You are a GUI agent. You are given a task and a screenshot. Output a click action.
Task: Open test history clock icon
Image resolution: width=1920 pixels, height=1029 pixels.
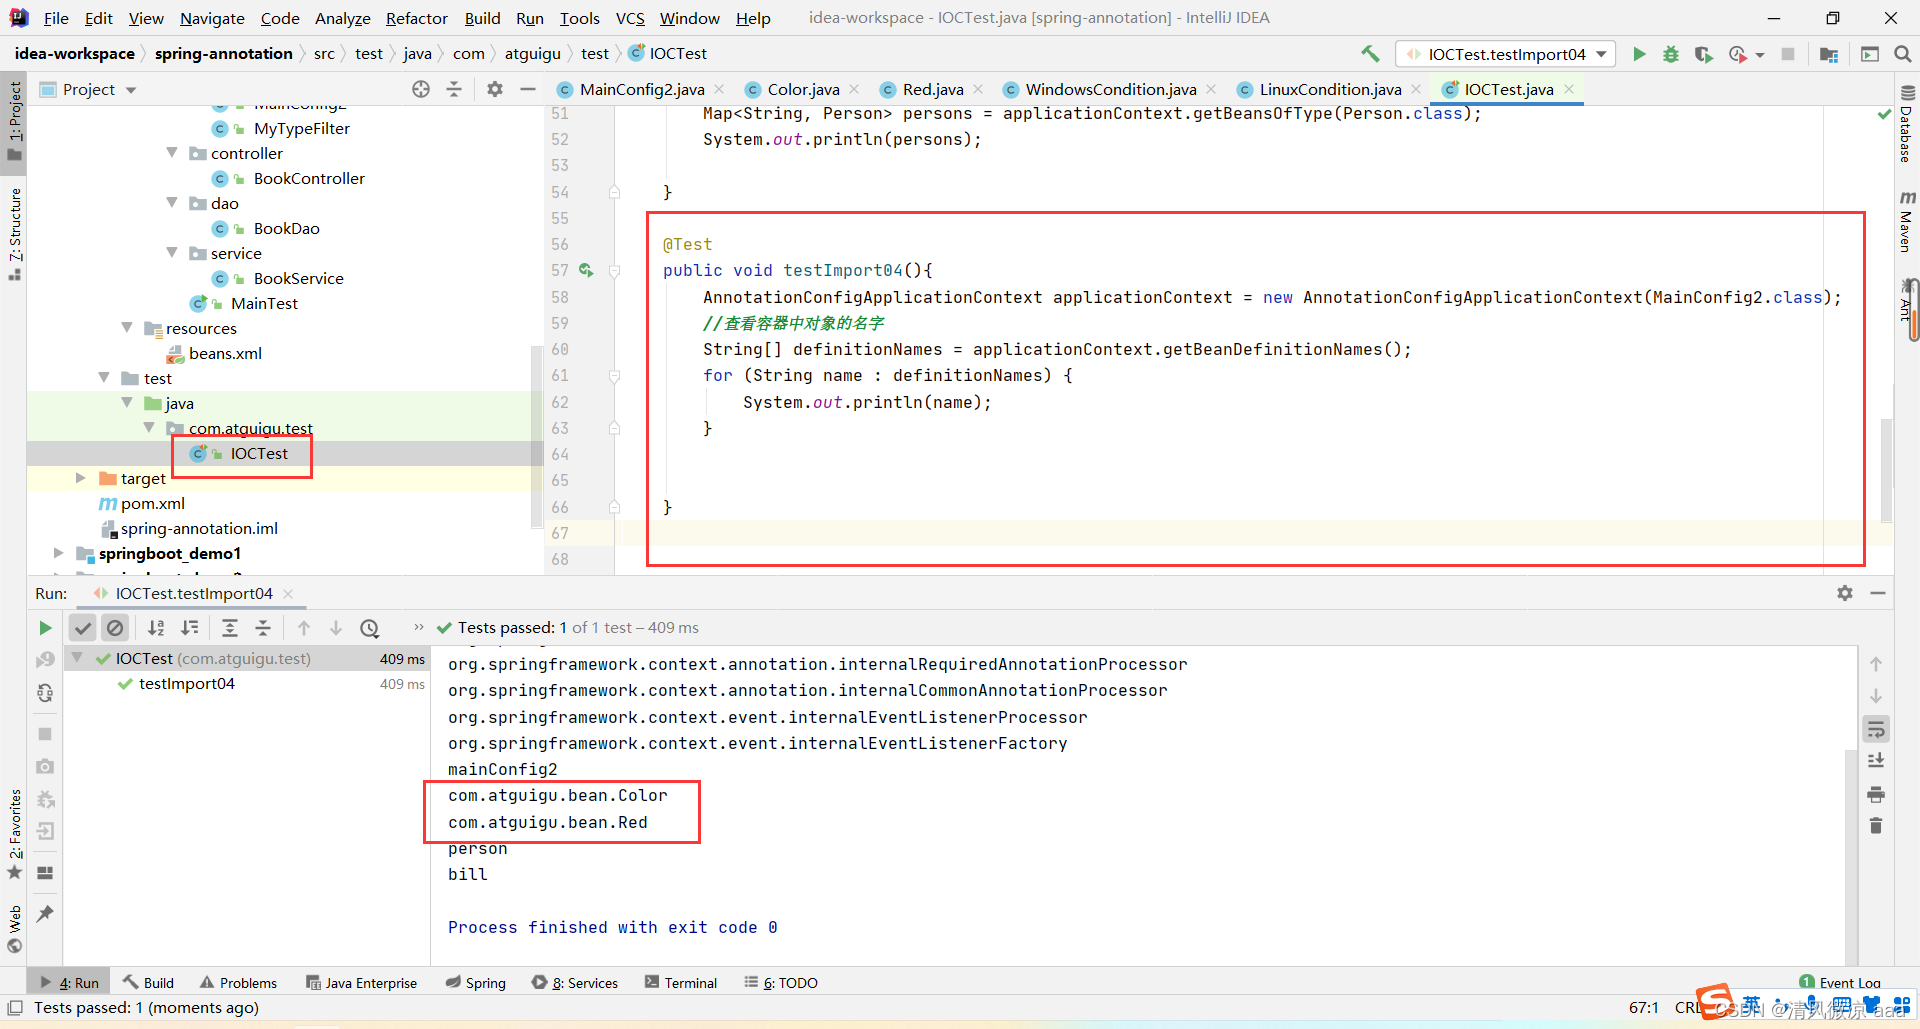[370, 628]
